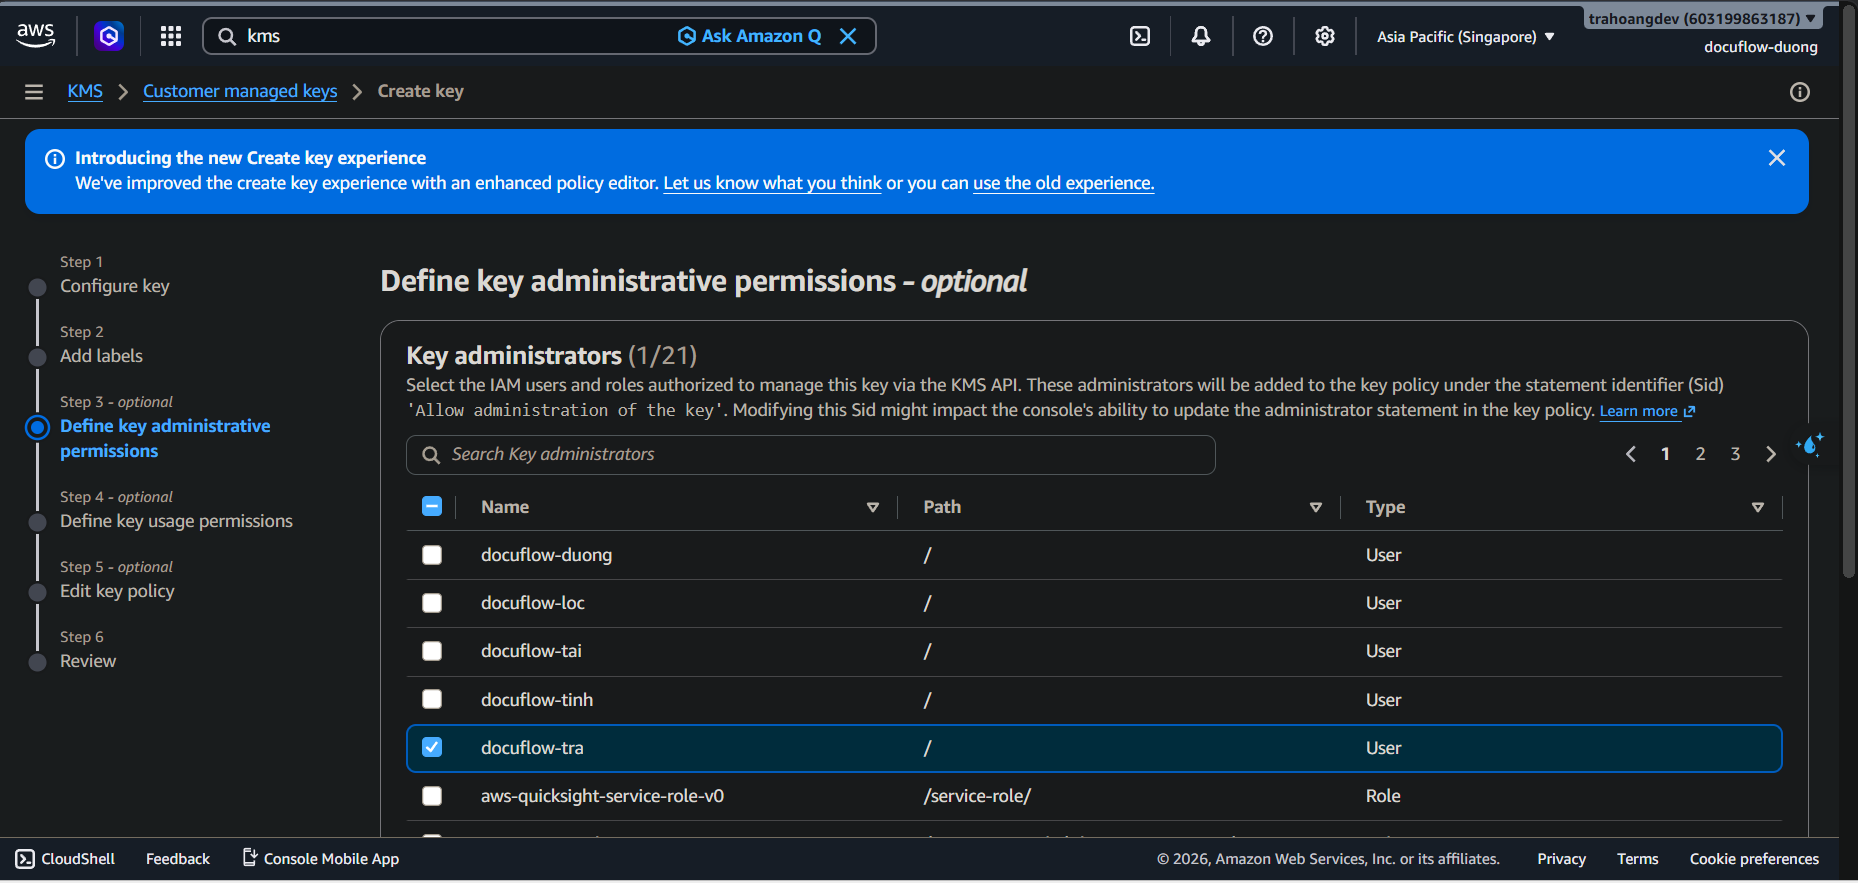Go to Step 5 Edit key policy
Viewport: 1858px width, 883px height.
click(x=117, y=591)
